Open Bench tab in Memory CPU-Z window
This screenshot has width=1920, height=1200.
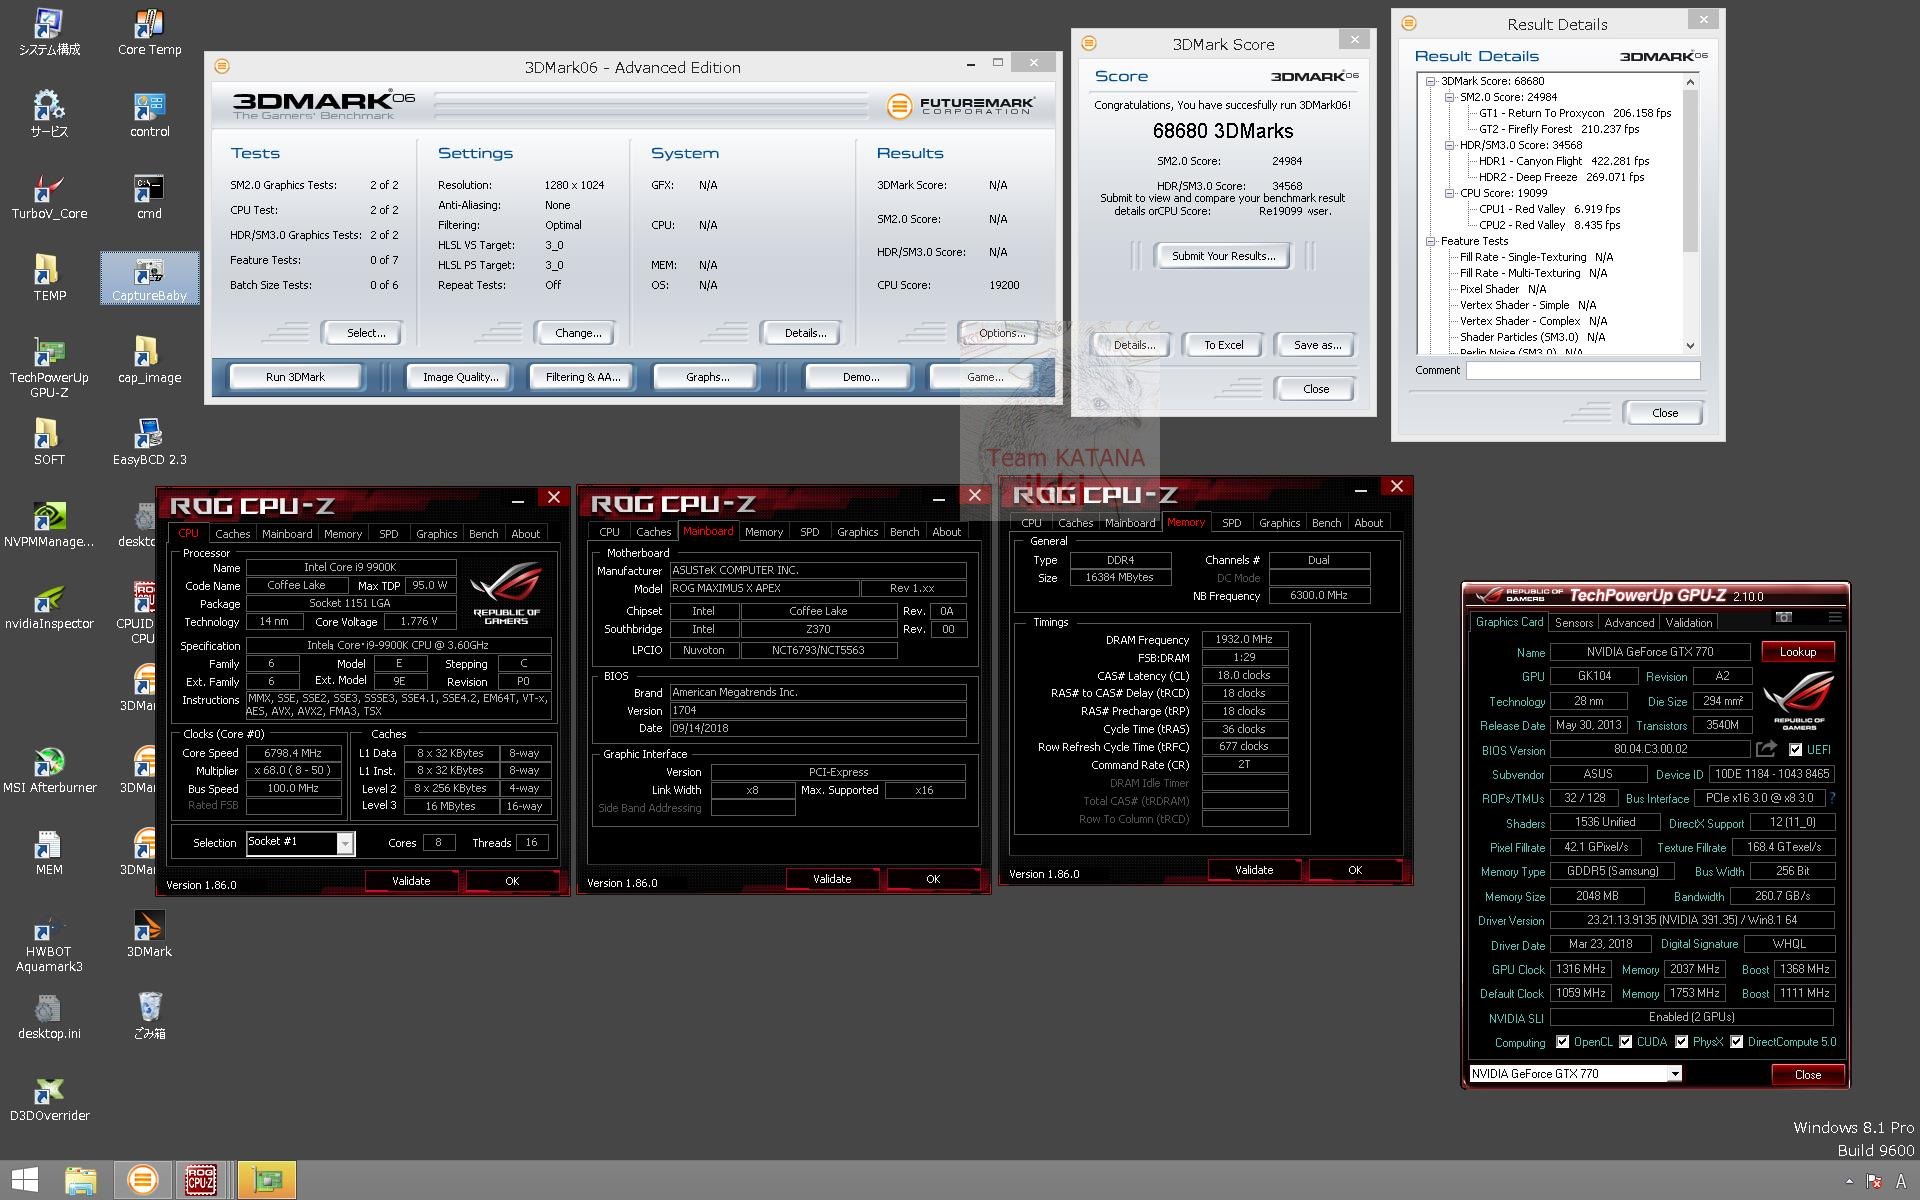click(x=1326, y=523)
